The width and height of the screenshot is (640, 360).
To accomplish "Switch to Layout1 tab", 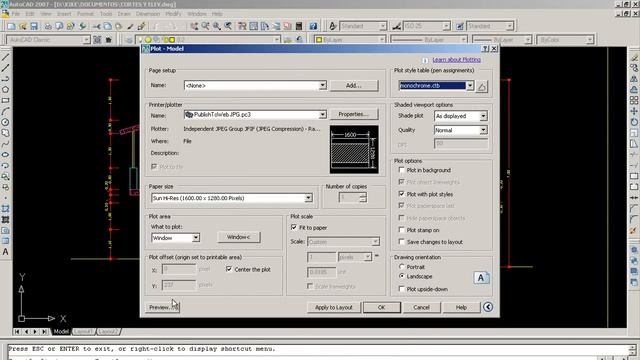I will coord(83,331).
